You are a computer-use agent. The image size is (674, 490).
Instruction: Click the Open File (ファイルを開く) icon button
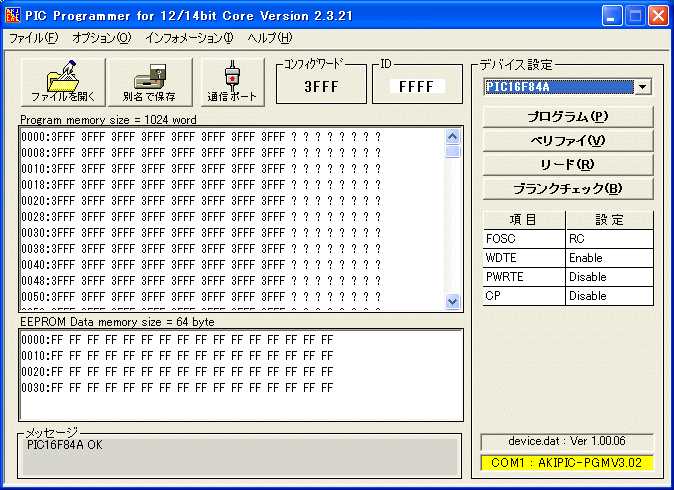coord(62,82)
